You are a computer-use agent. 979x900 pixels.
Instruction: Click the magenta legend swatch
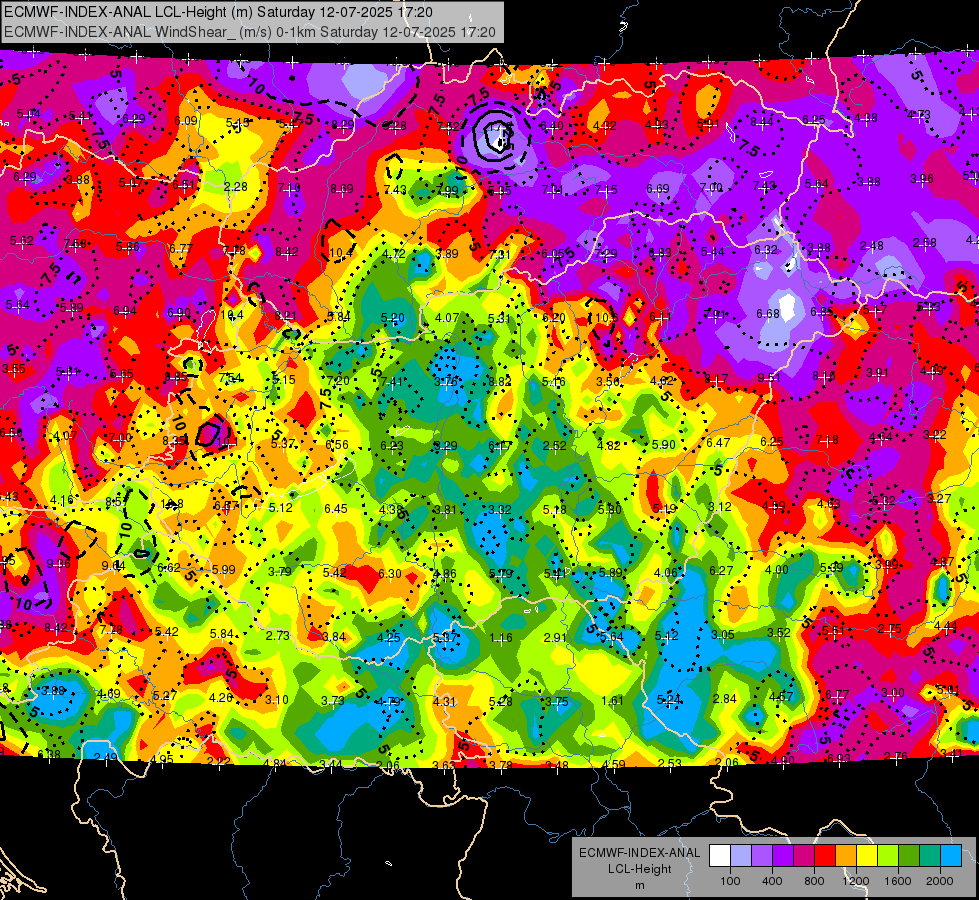[x=804, y=856]
